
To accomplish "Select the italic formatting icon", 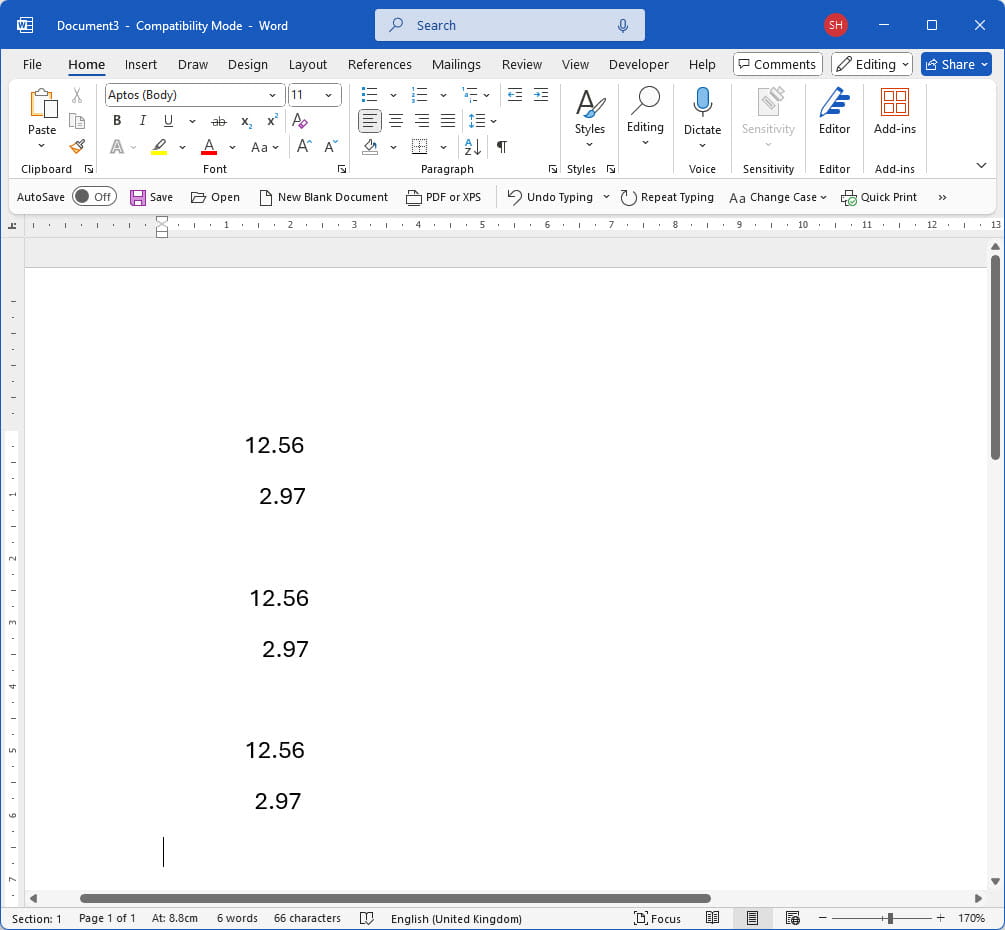I will pyautogui.click(x=142, y=120).
